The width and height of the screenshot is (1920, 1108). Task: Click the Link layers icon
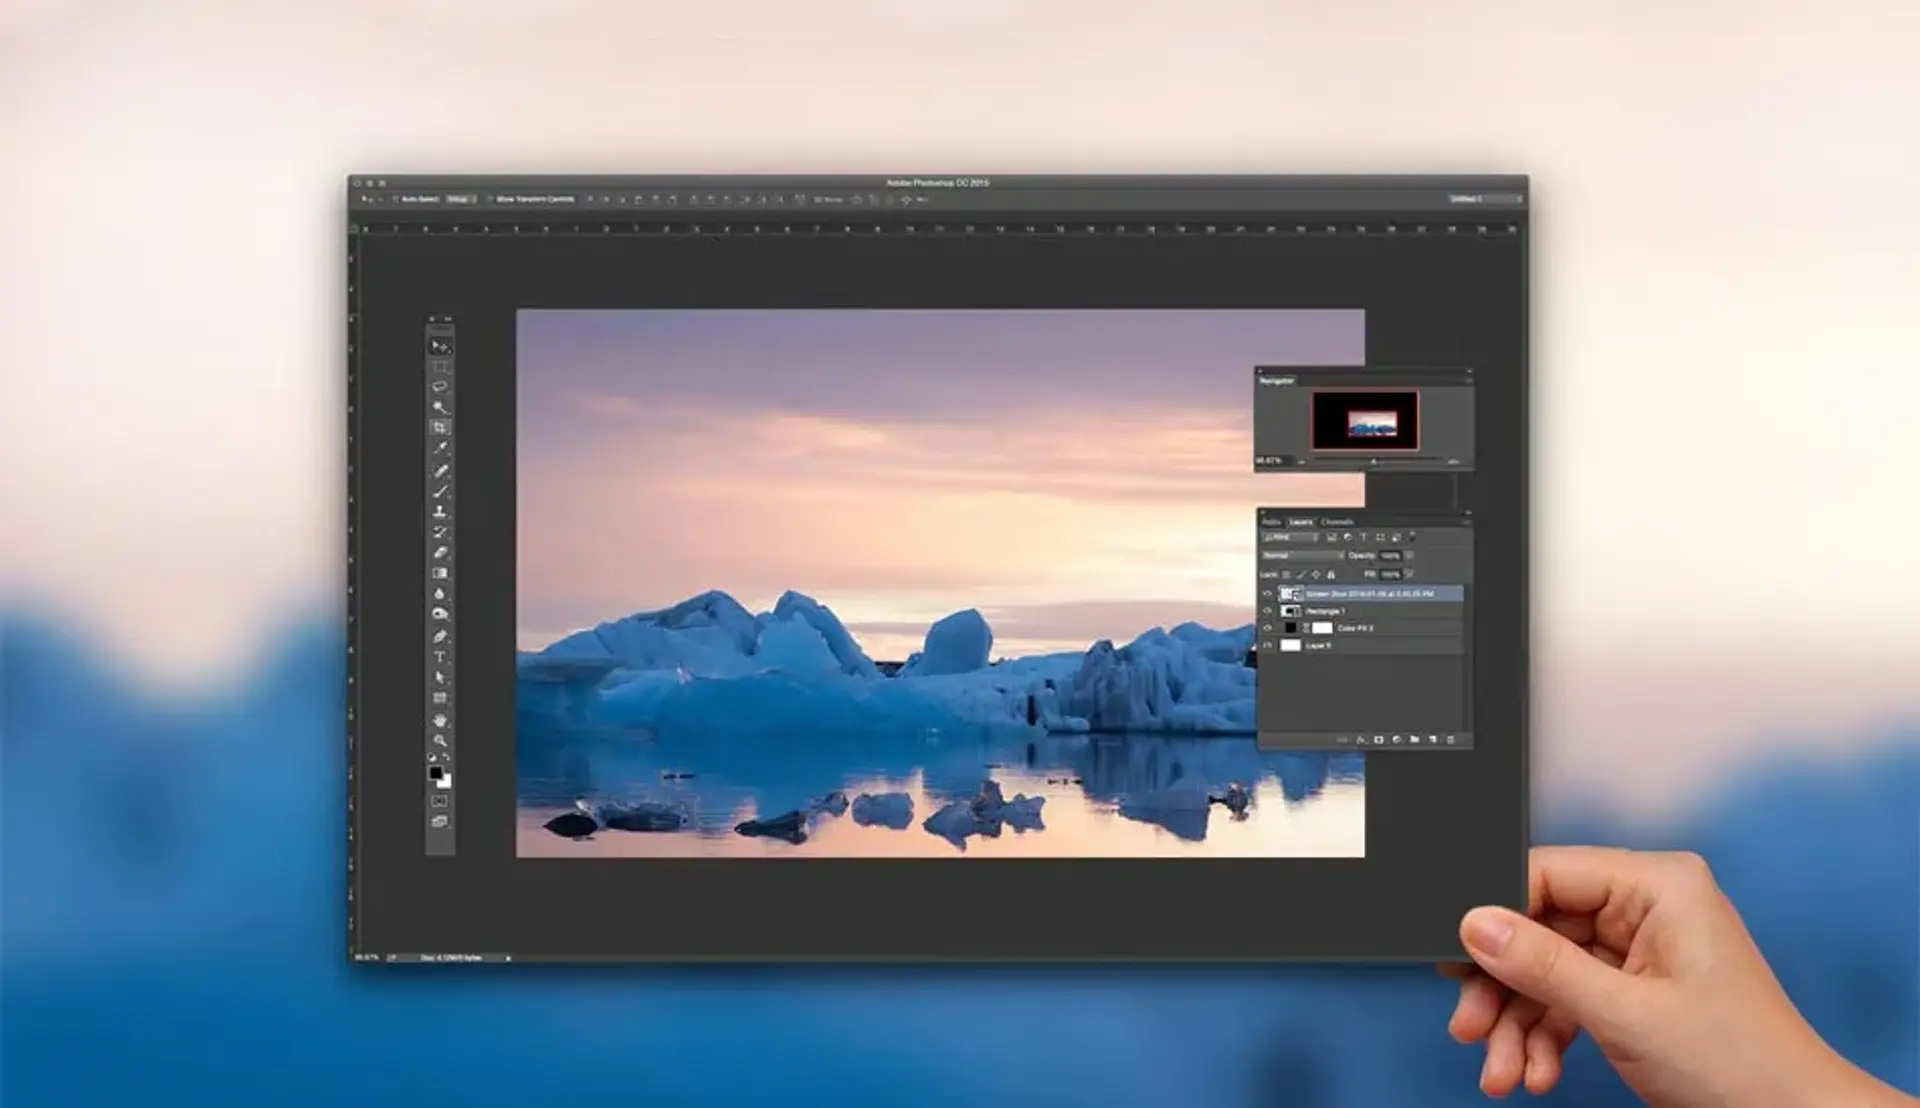[x=1343, y=740]
